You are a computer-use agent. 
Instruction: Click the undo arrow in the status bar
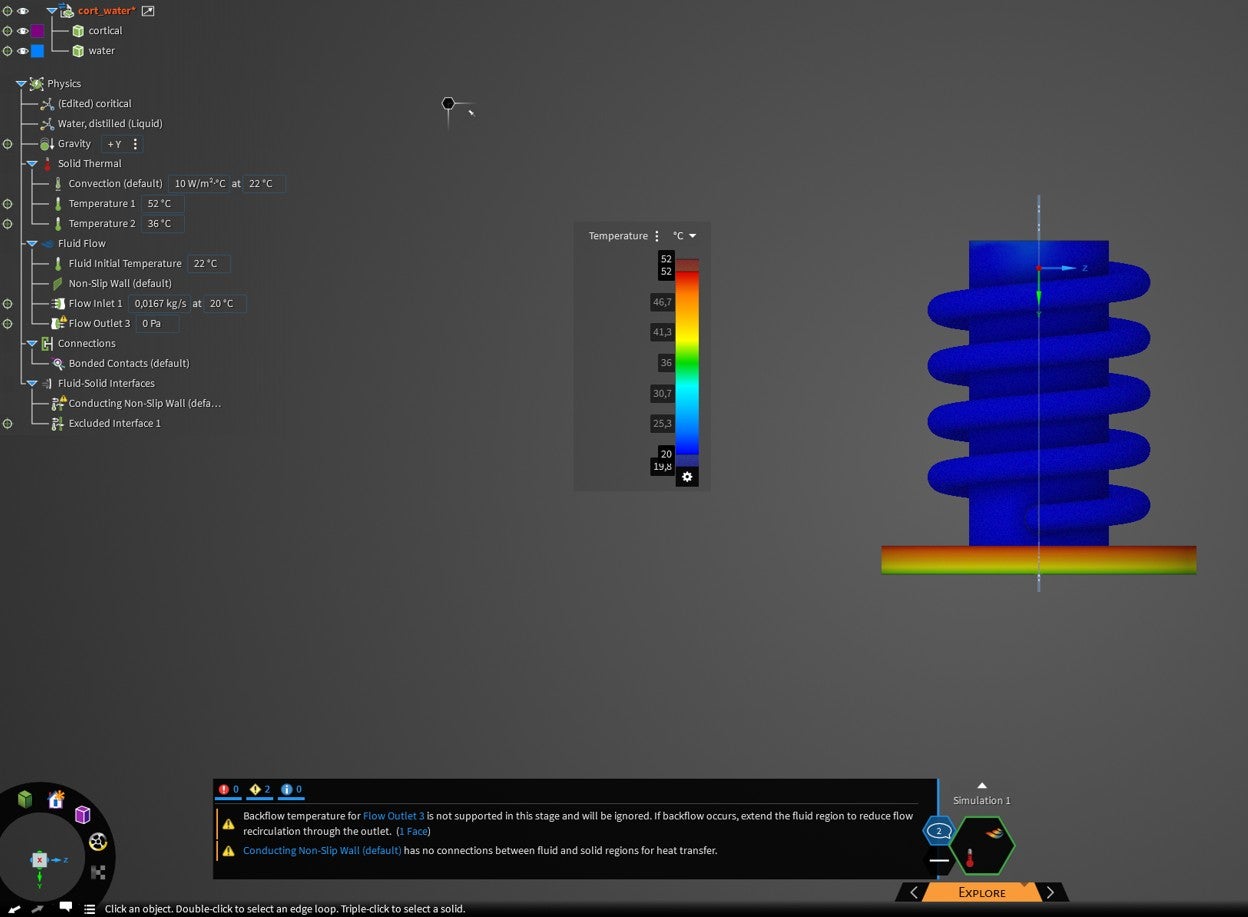(x=15, y=909)
